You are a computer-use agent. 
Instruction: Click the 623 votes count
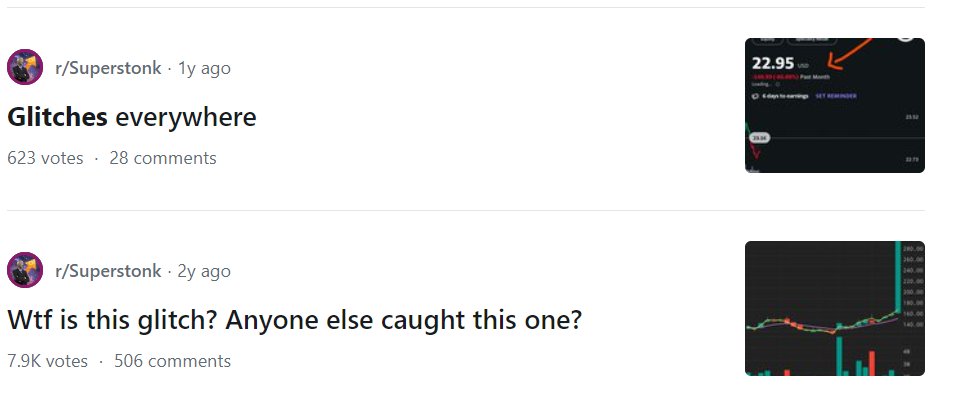[45, 158]
